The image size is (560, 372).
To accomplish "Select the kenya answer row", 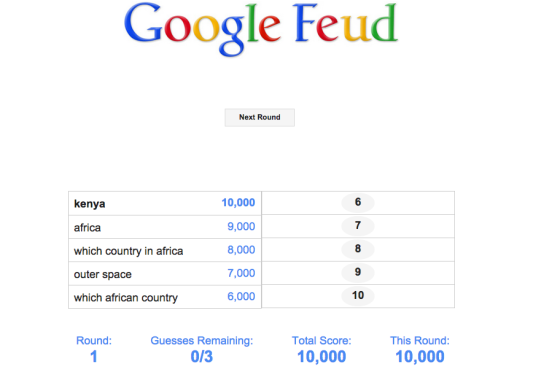I will click(165, 203).
